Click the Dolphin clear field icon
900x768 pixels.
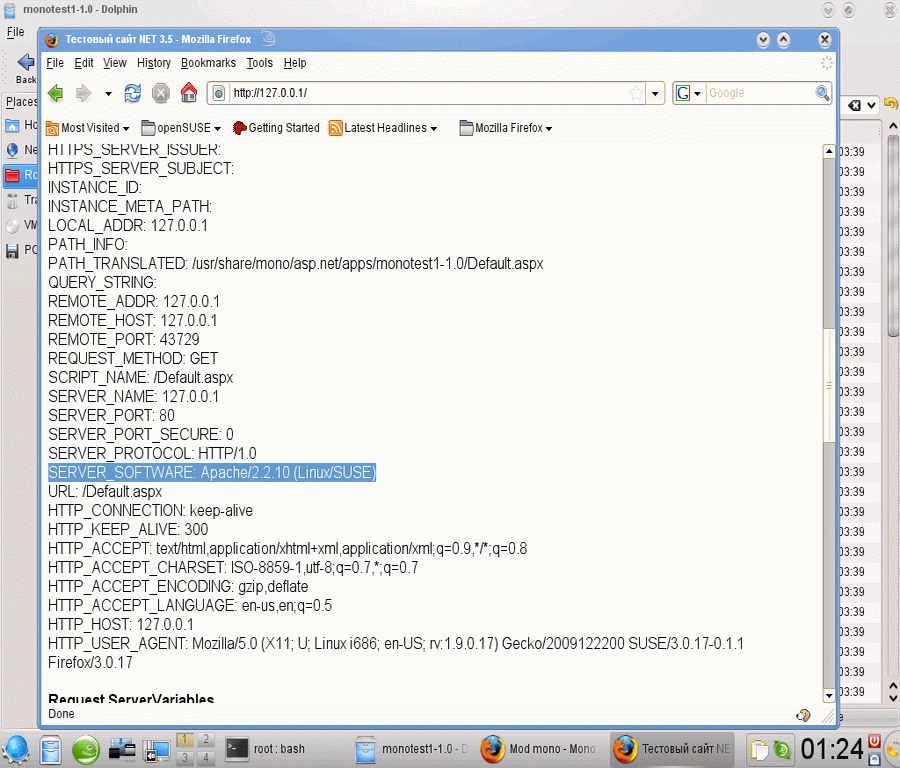pos(855,105)
